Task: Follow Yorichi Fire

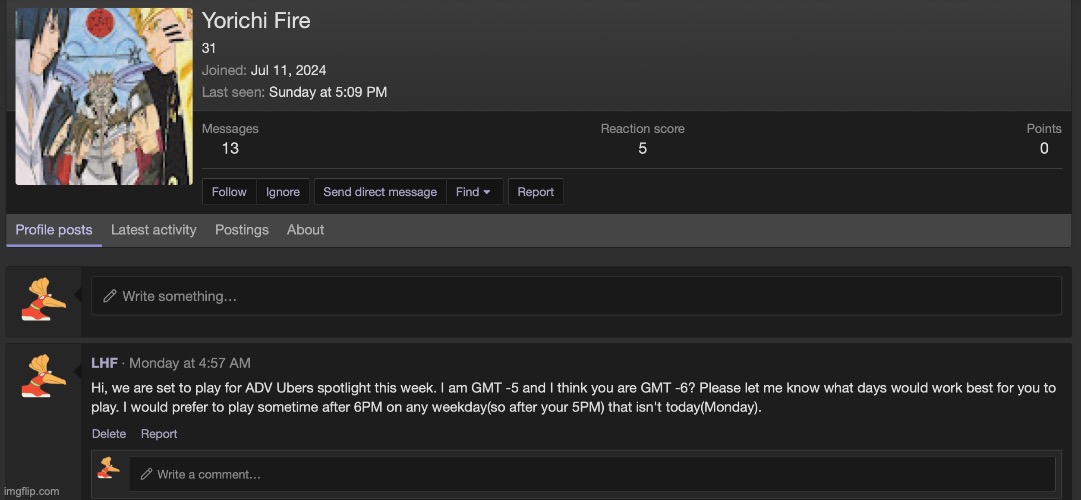Action: pos(229,192)
